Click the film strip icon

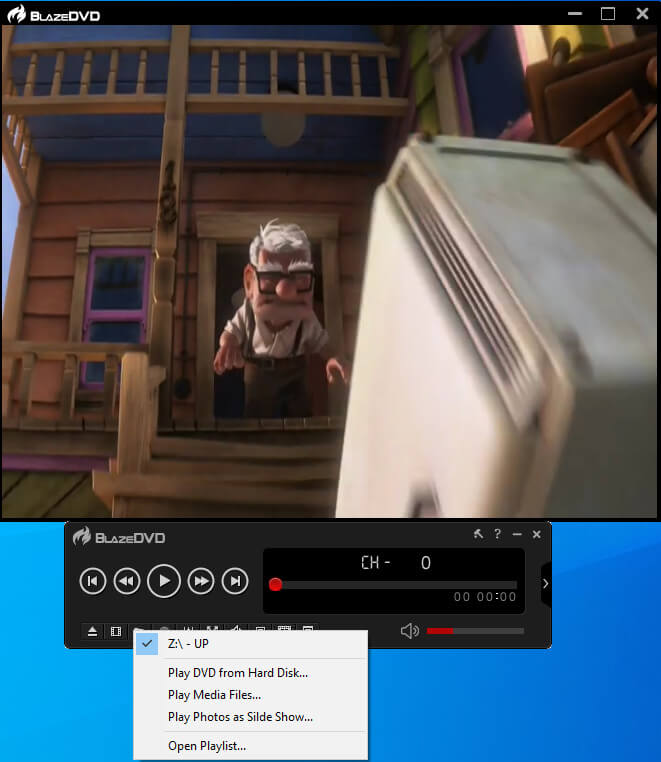[116, 631]
